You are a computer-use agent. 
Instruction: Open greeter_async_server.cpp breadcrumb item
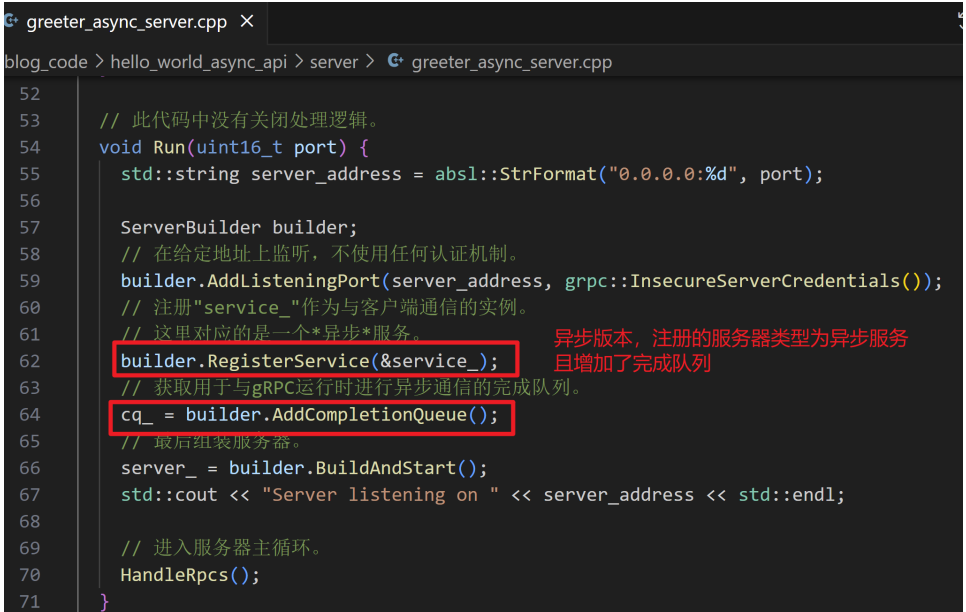click(511, 62)
